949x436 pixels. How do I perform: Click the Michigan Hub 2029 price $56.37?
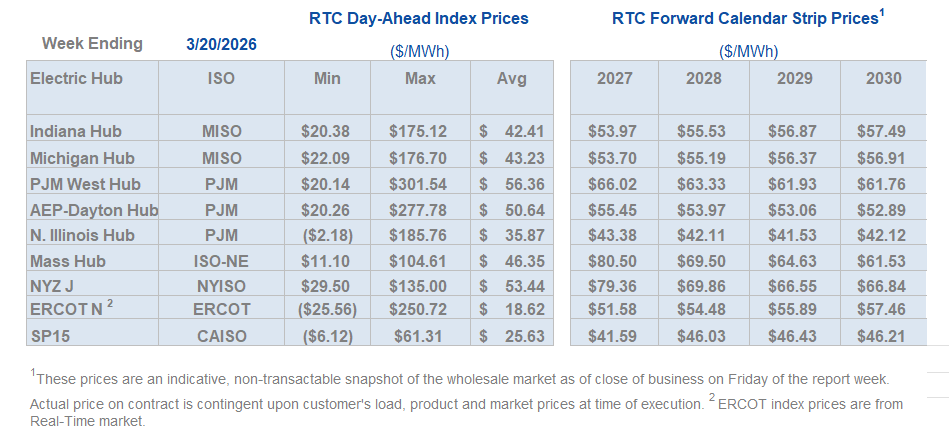795,158
